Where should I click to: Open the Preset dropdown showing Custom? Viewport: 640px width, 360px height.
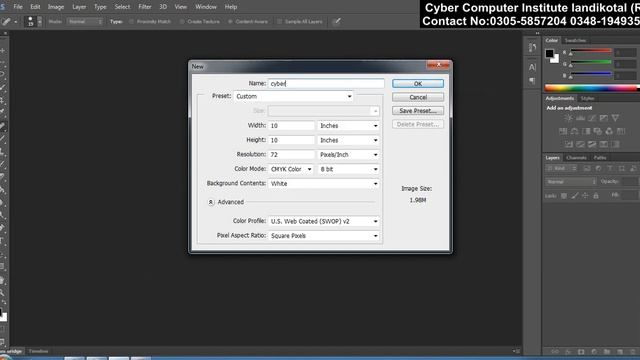[x=293, y=96]
